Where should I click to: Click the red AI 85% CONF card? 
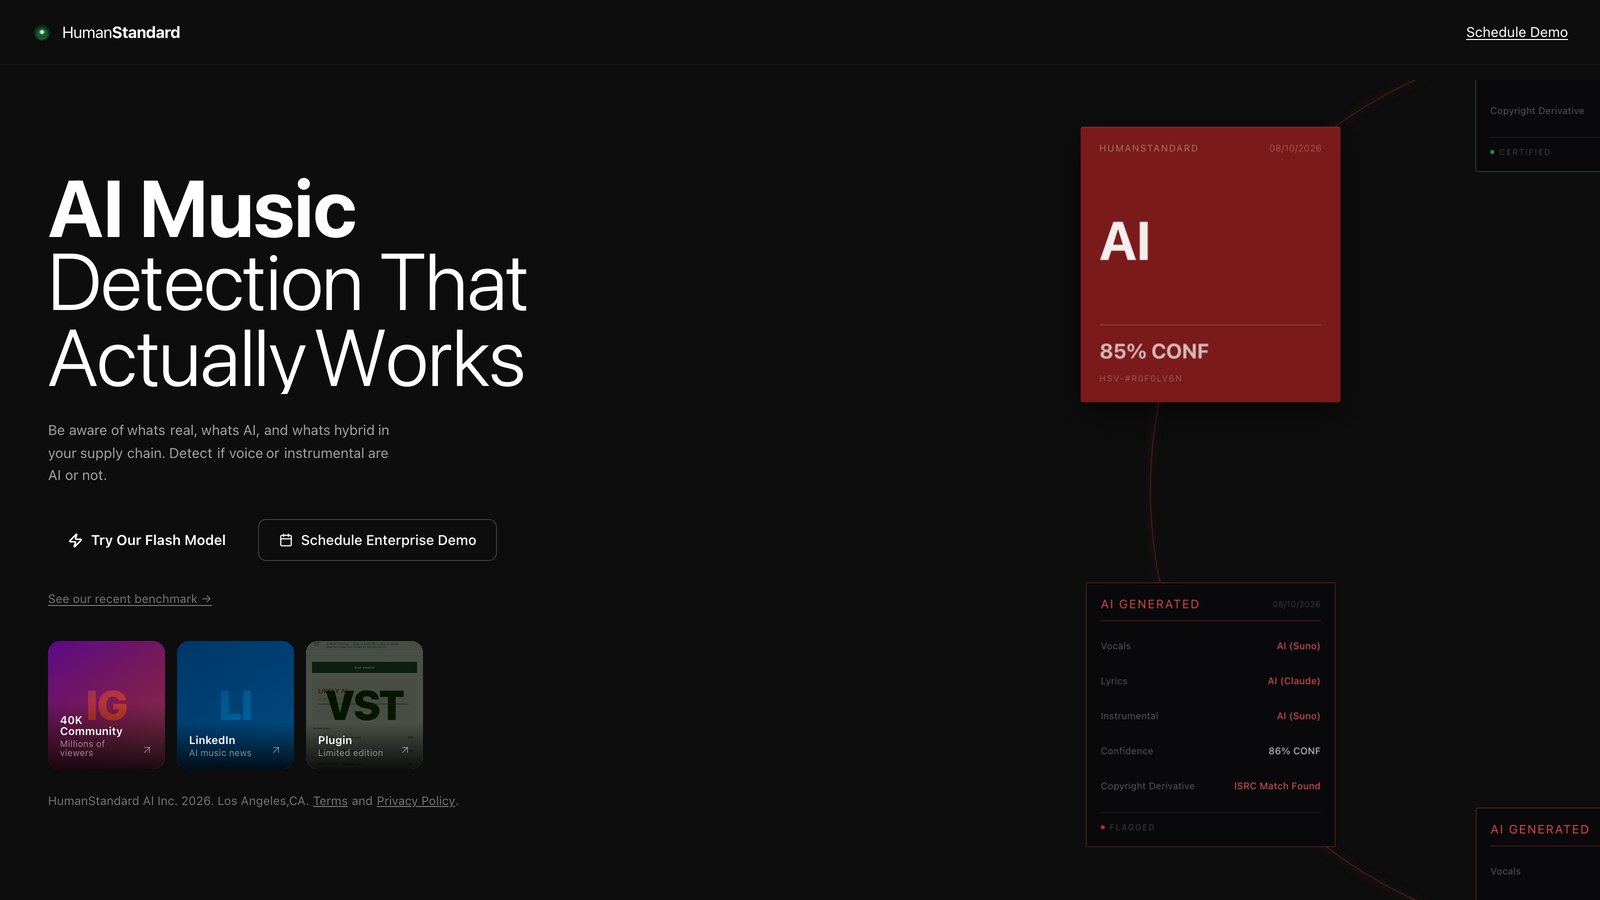tap(1210, 265)
